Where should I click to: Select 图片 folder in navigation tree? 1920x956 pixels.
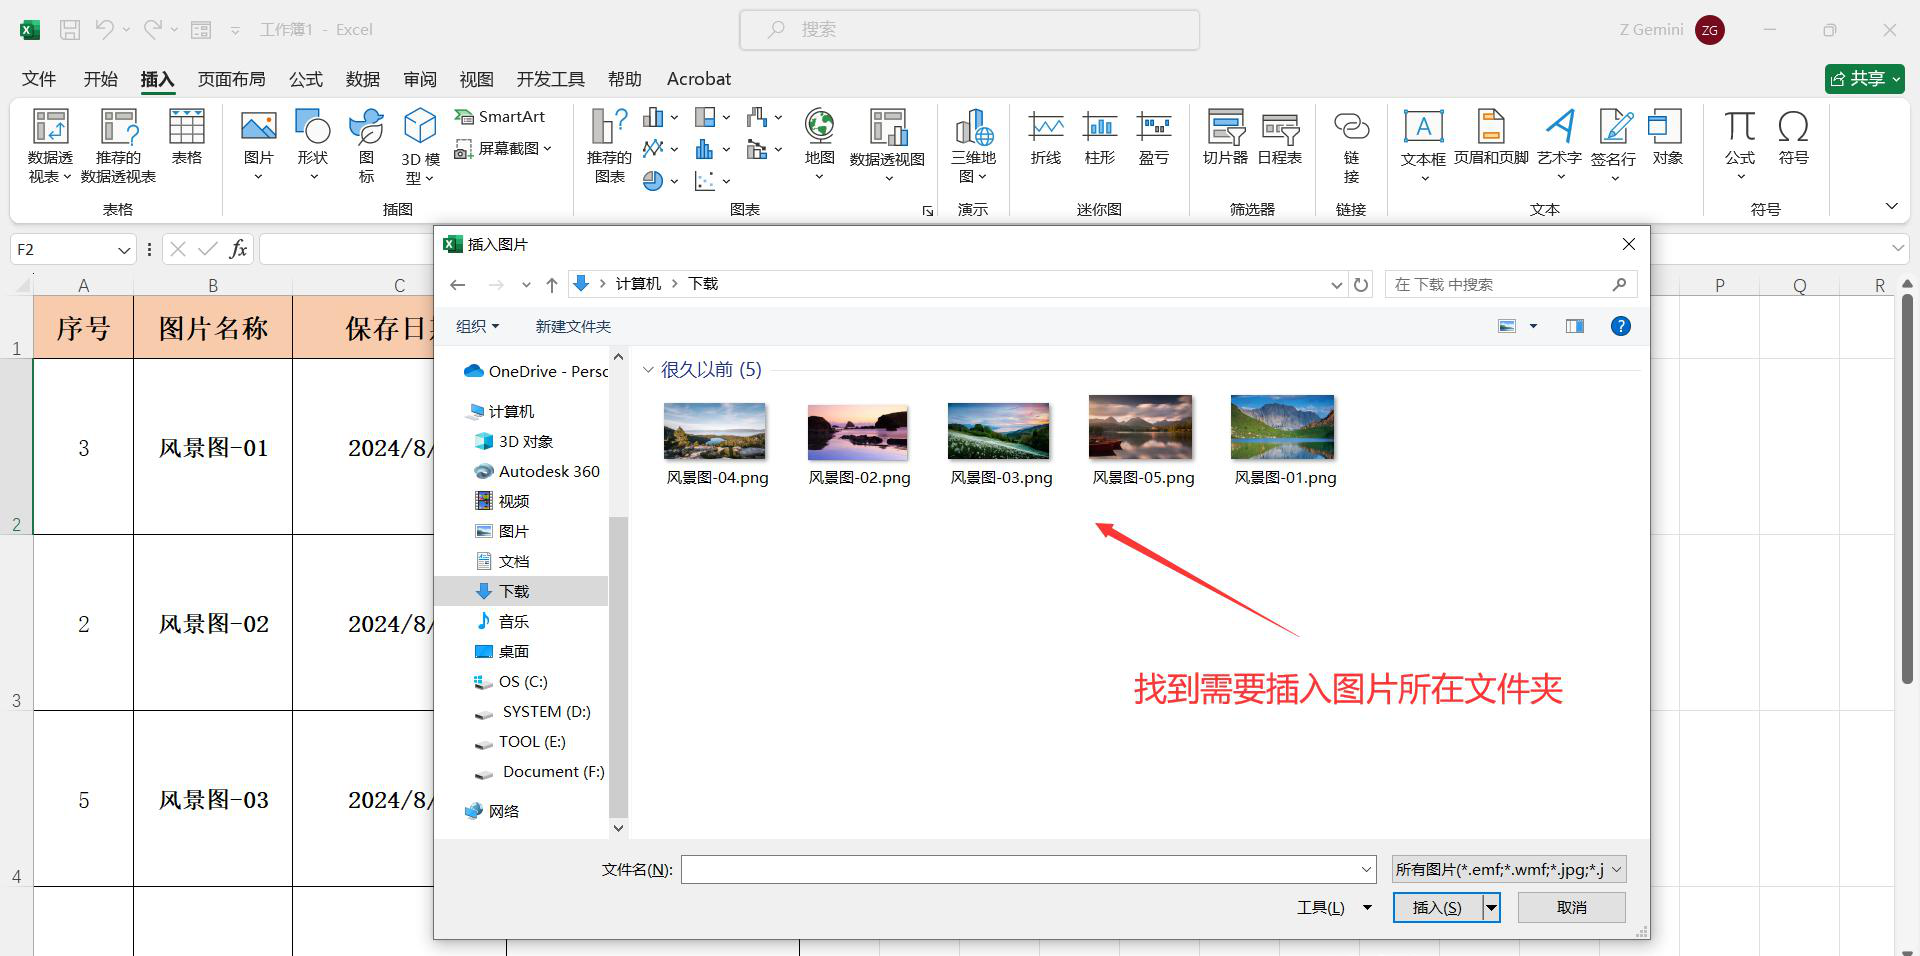[x=514, y=532]
